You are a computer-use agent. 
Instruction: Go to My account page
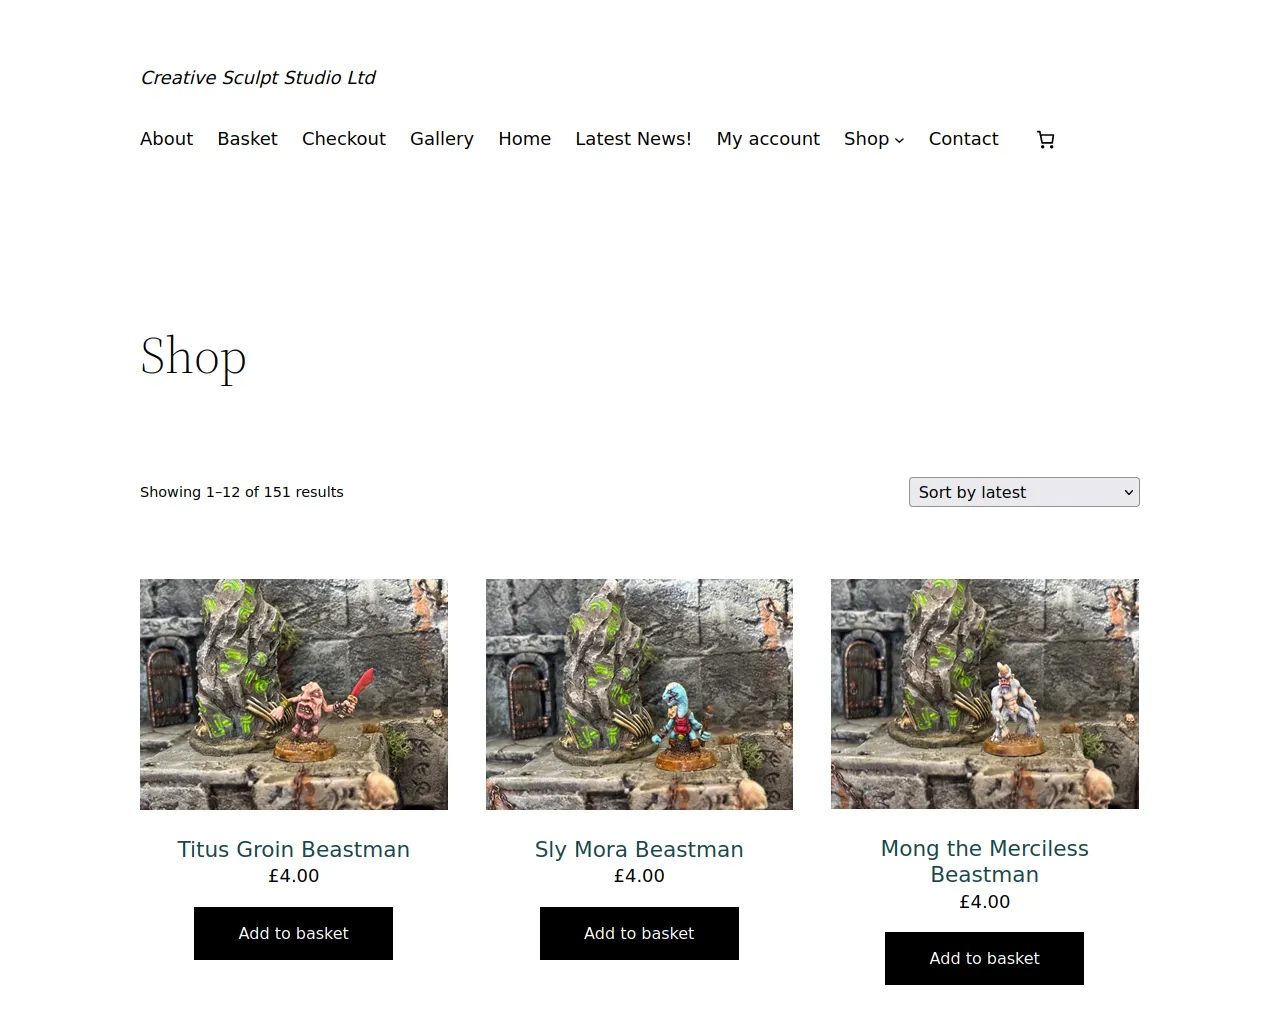click(768, 139)
